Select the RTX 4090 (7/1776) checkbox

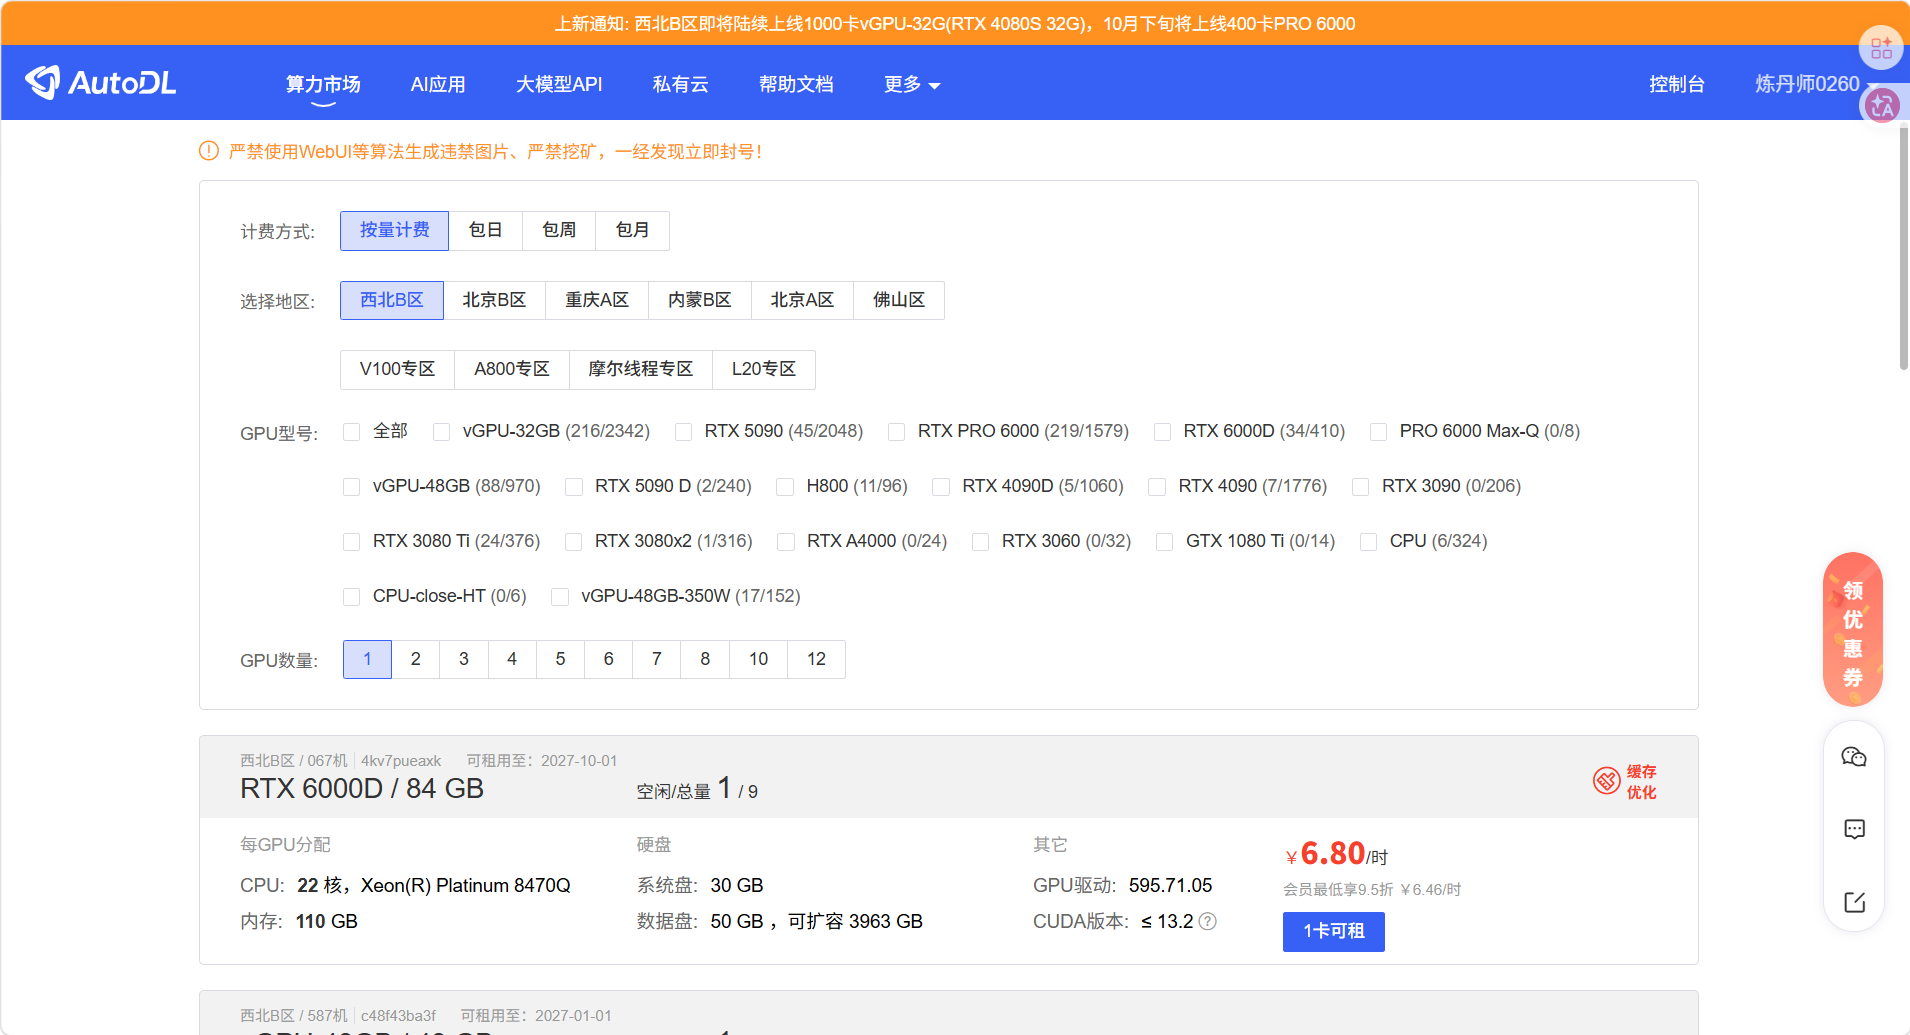click(x=1157, y=487)
